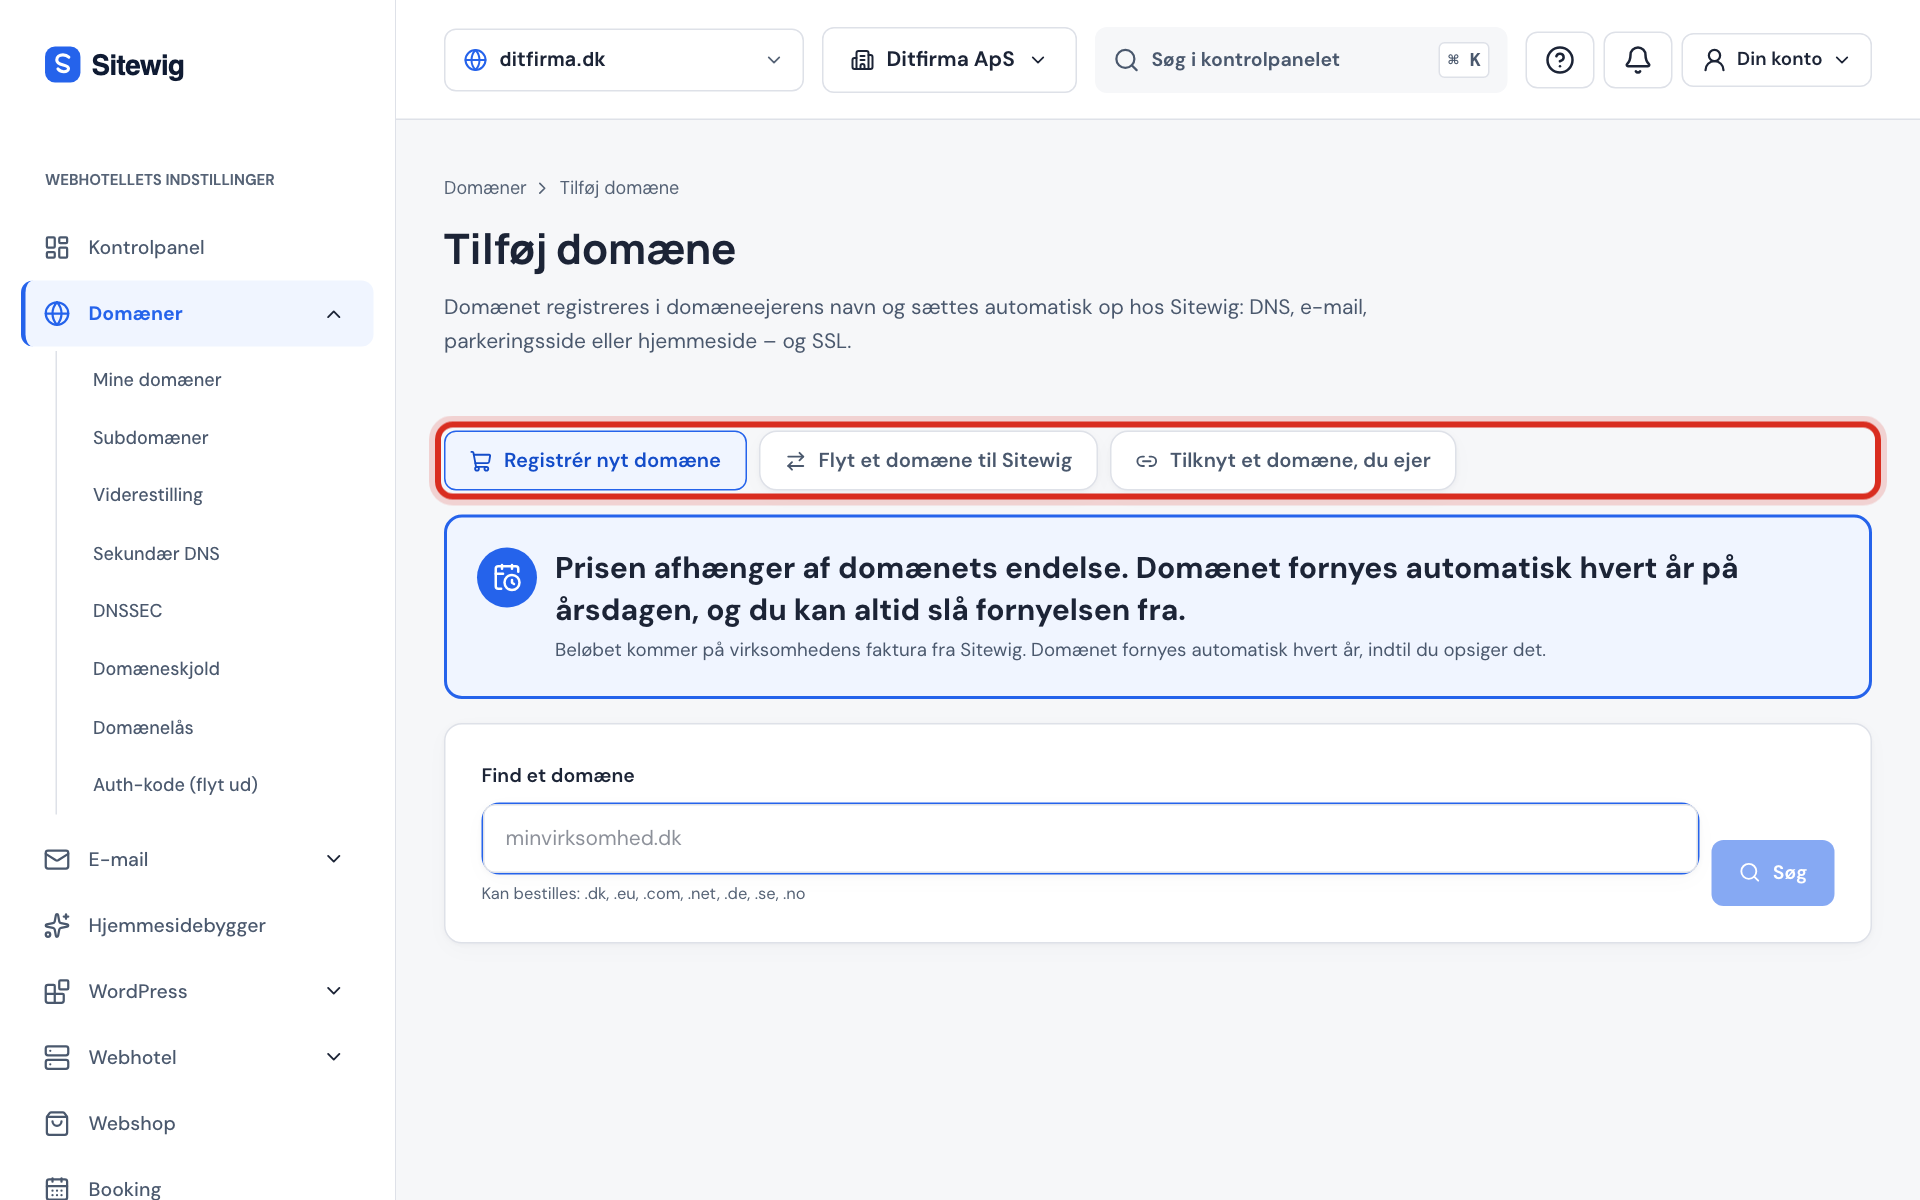Viewport: 1920px width, 1200px height.
Task: Open Sekundær DNS submenu item
Action: click(x=156, y=554)
